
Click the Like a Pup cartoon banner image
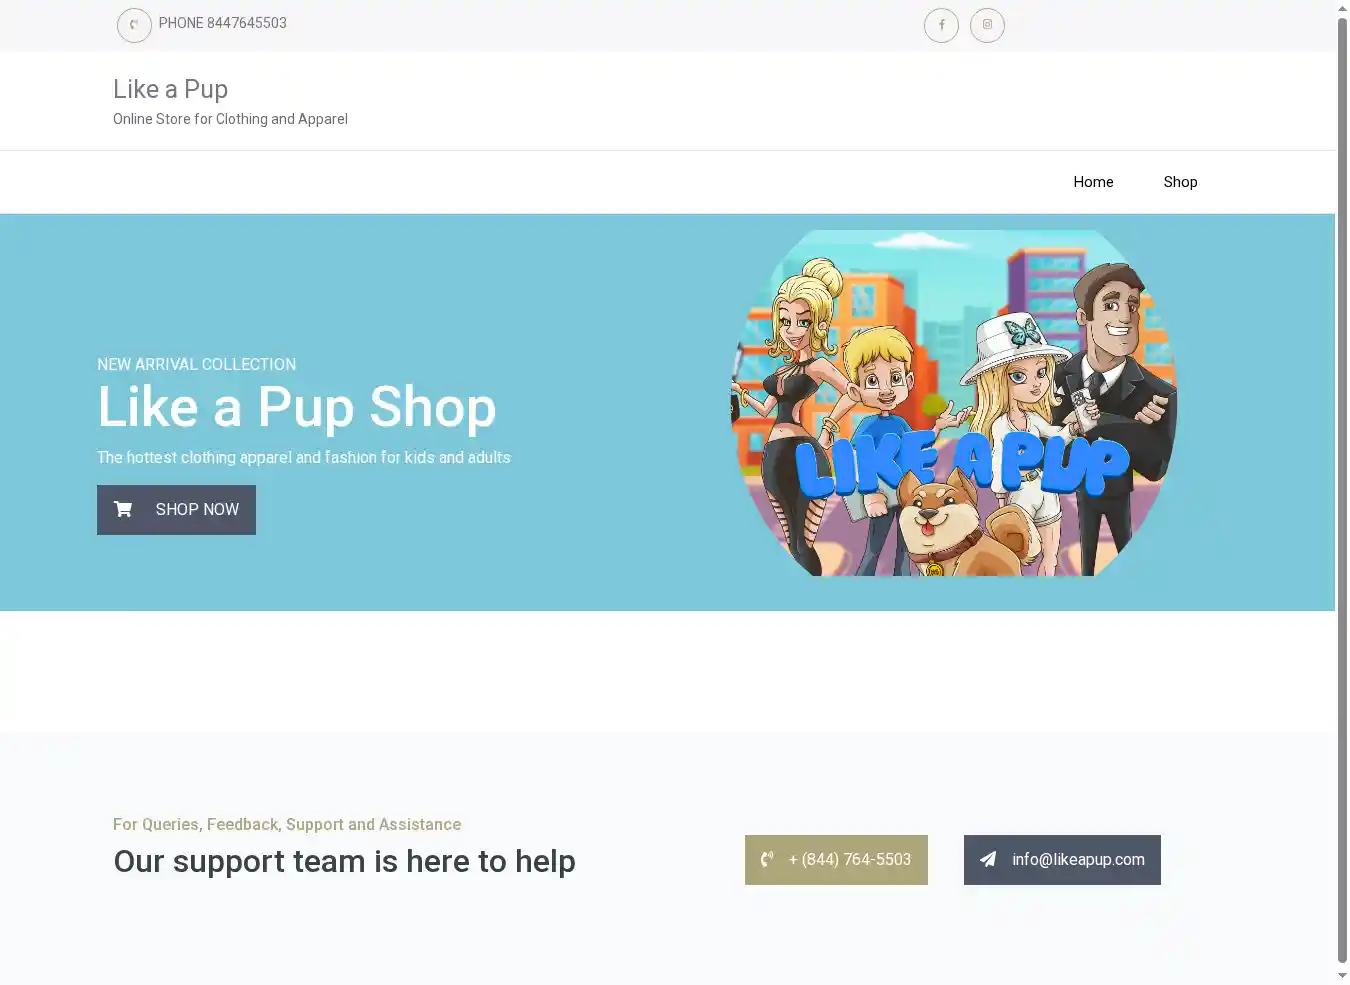953,403
